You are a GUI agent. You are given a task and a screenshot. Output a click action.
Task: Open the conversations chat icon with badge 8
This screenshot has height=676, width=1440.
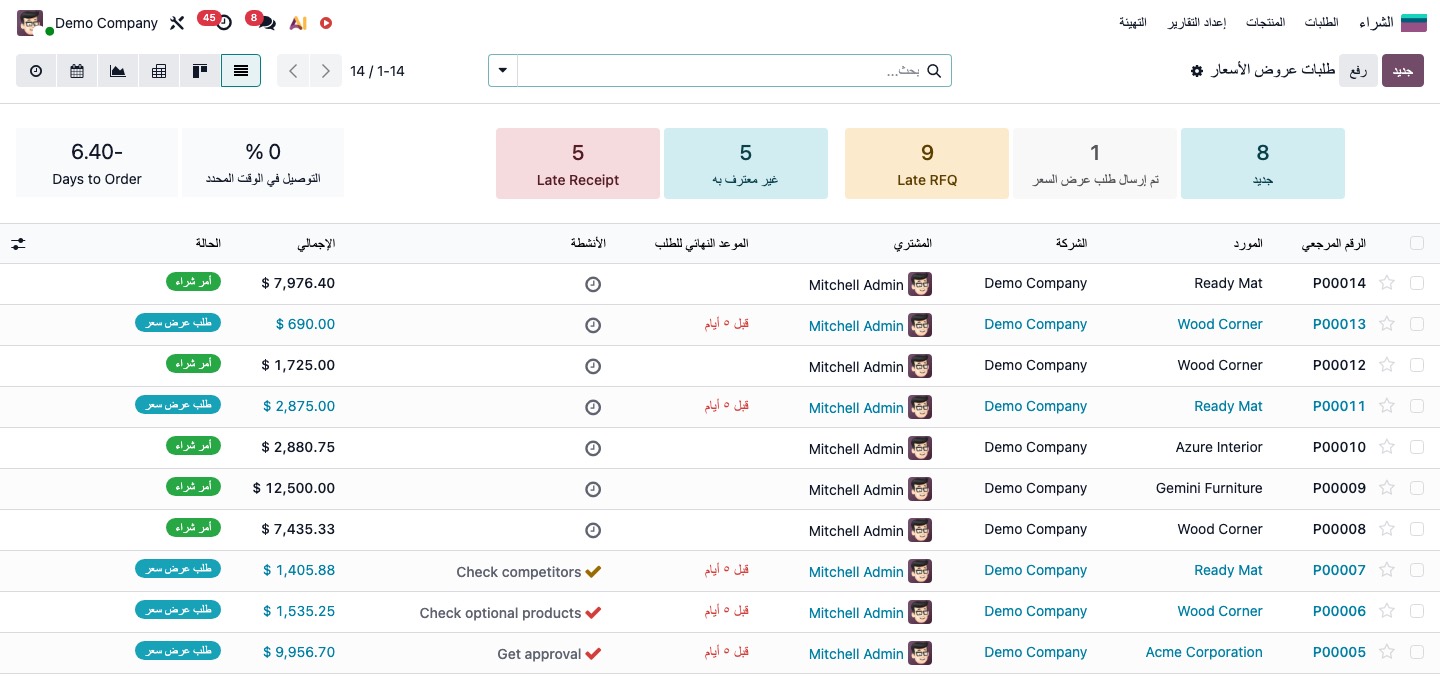click(267, 22)
